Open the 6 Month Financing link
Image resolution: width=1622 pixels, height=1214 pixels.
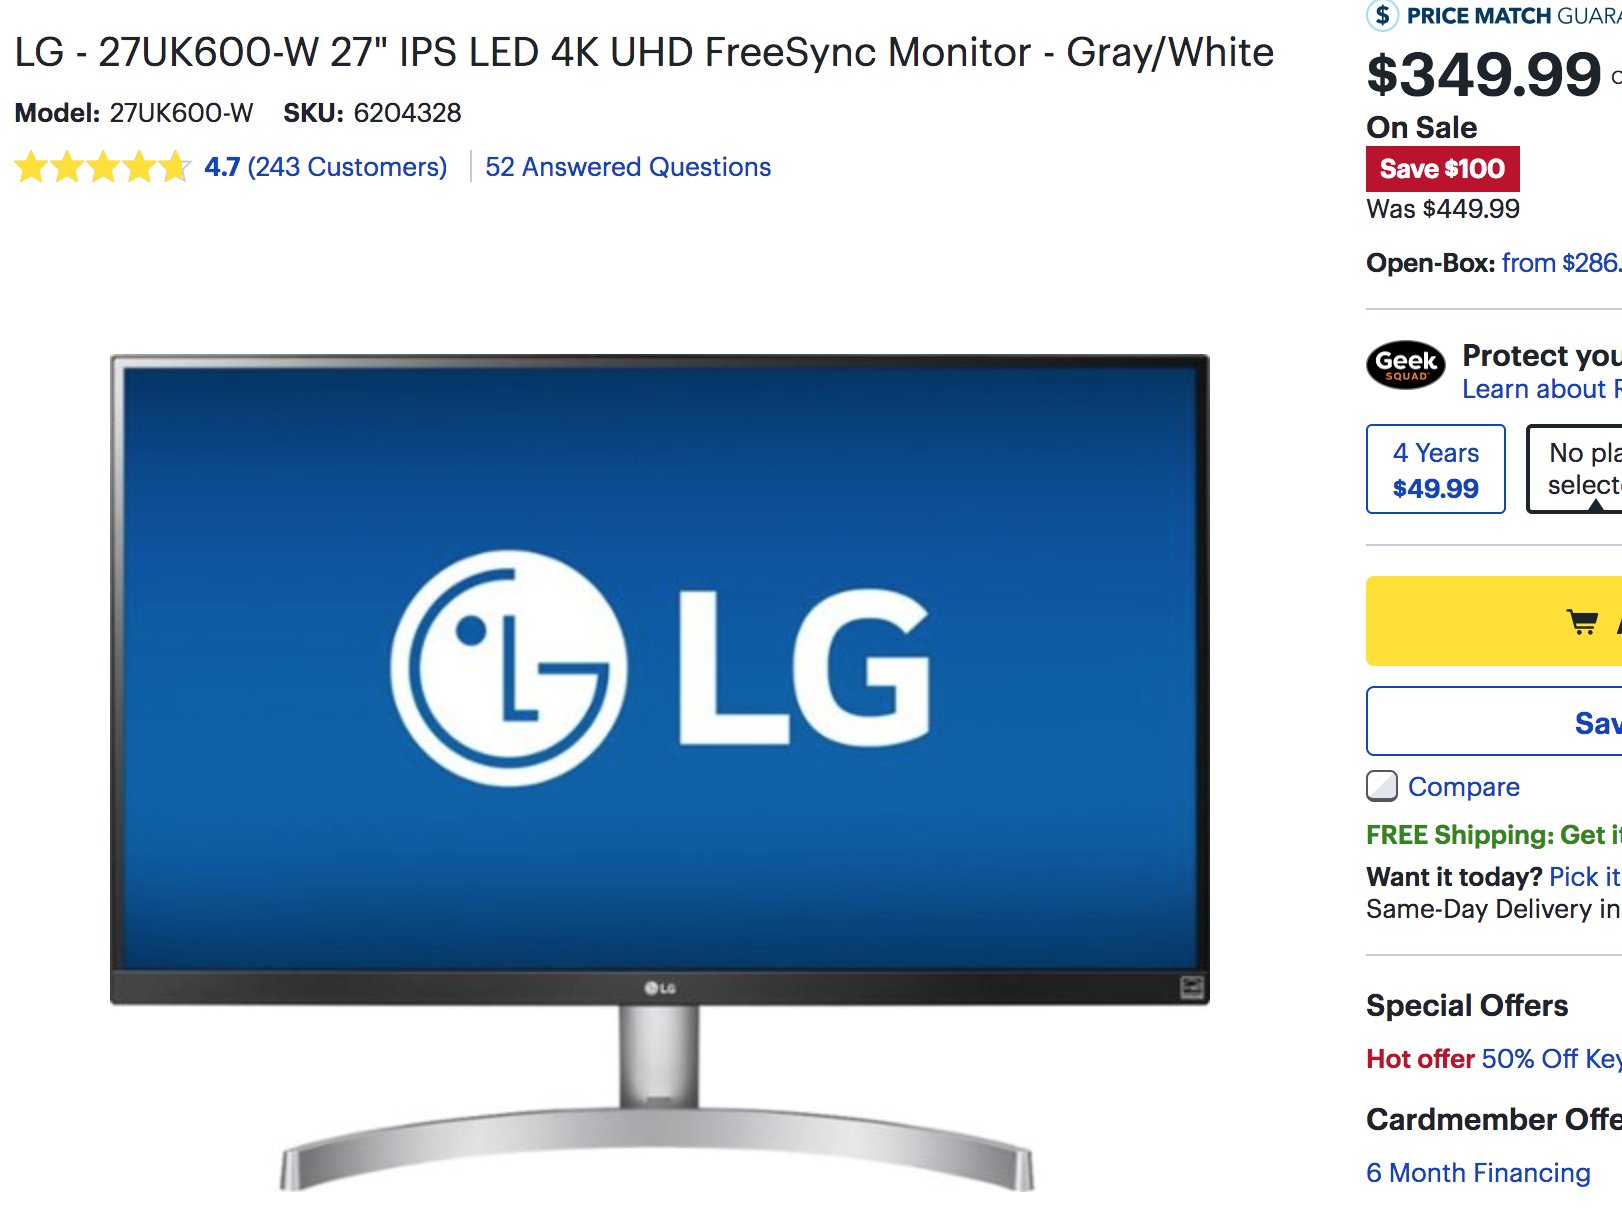click(1478, 1173)
